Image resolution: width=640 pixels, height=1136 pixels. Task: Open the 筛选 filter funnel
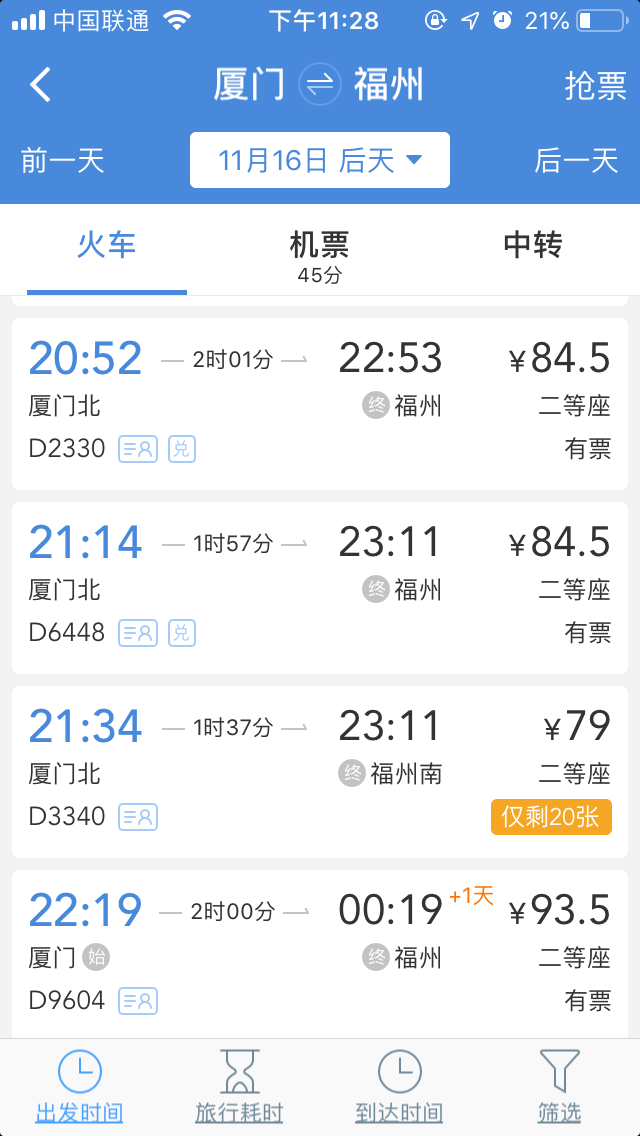(559, 1072)
